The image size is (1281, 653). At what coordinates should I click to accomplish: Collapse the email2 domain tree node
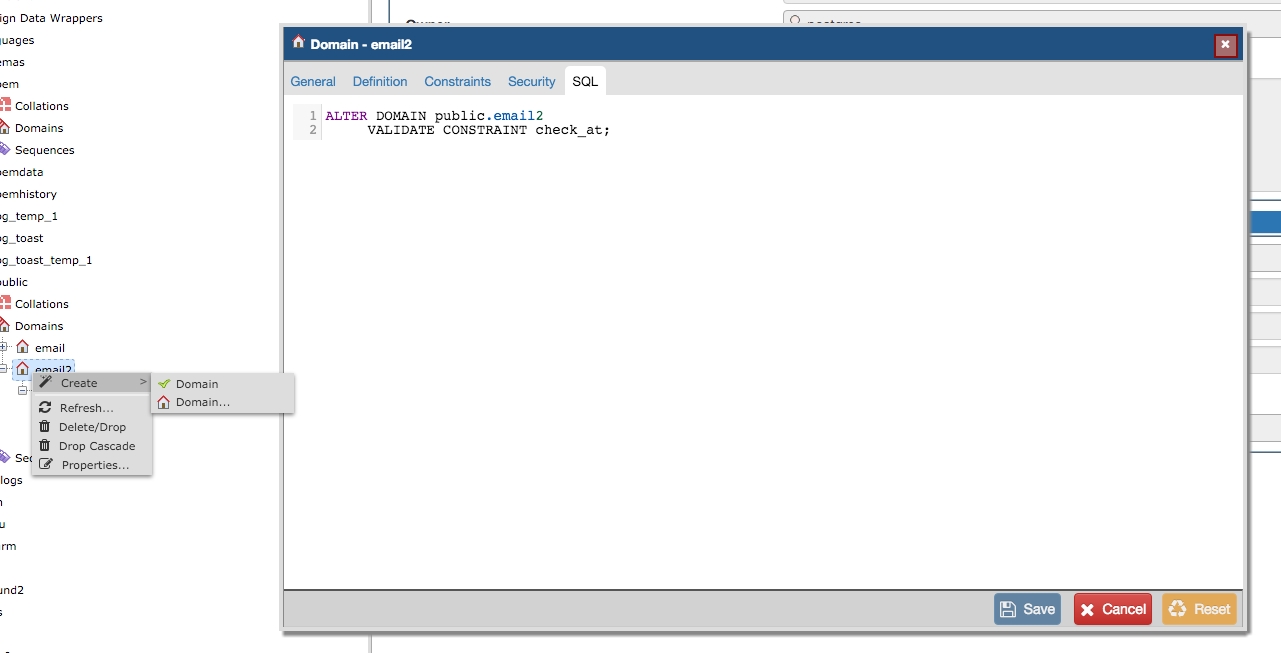click(x=4, y=369)
